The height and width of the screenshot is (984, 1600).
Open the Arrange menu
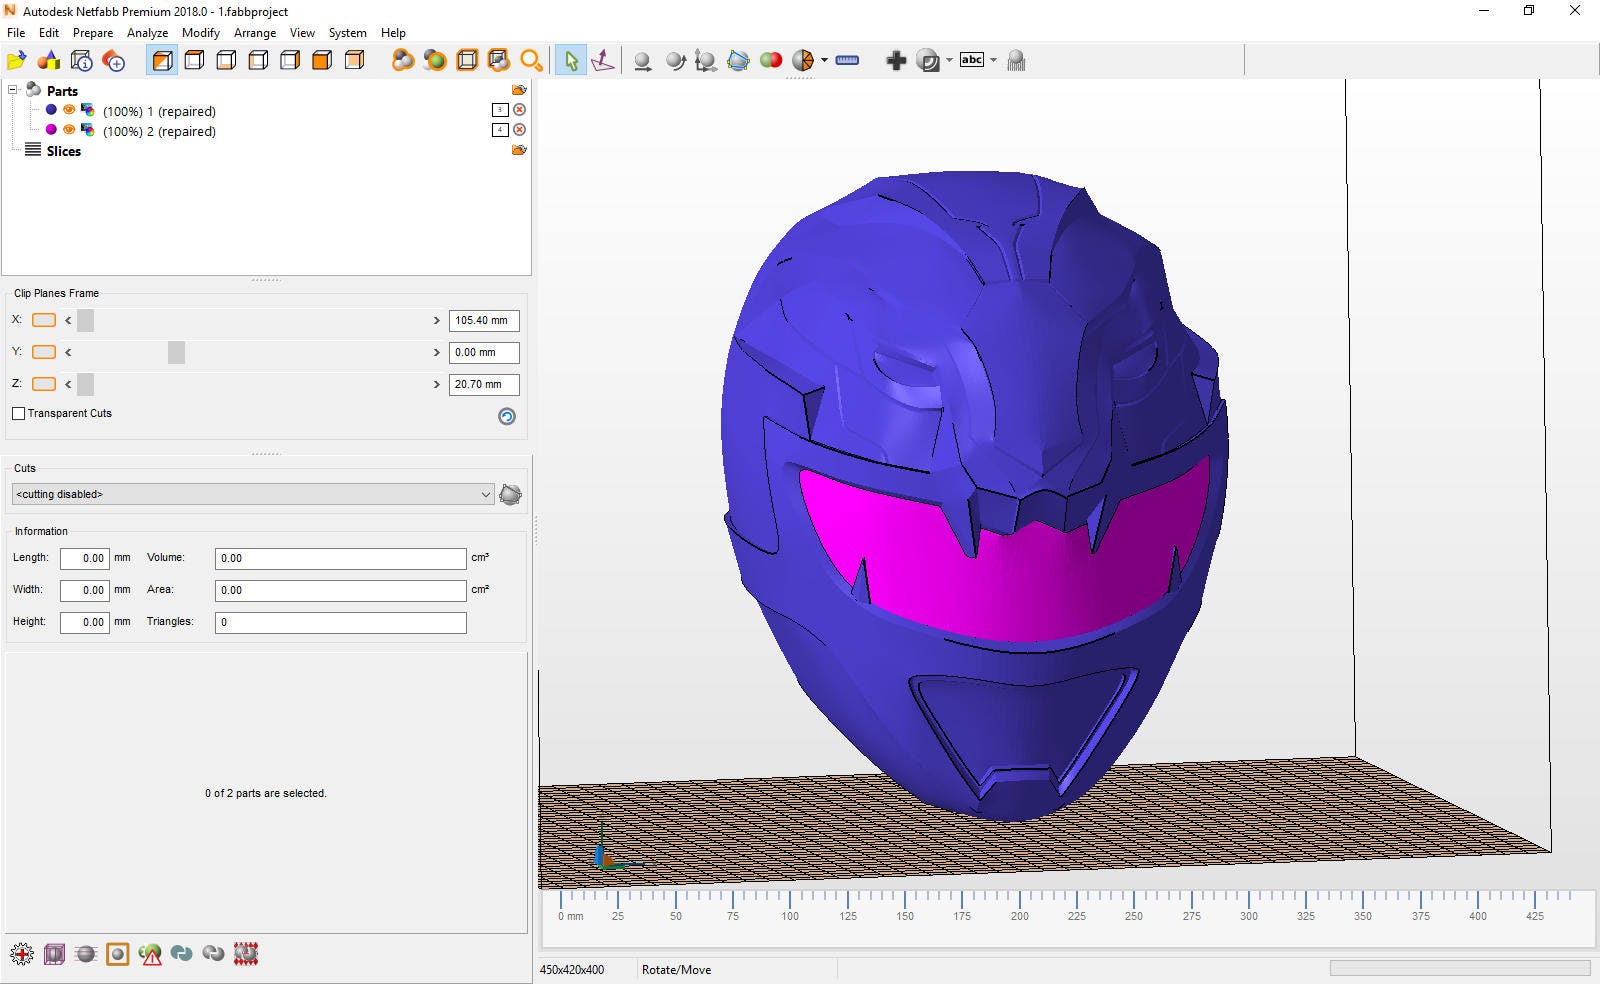255,32
